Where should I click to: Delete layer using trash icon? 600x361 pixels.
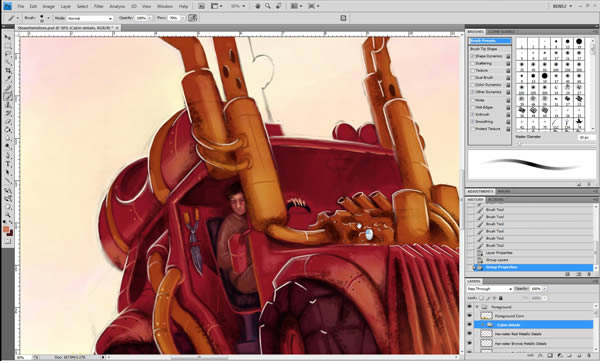pos(589,356)
